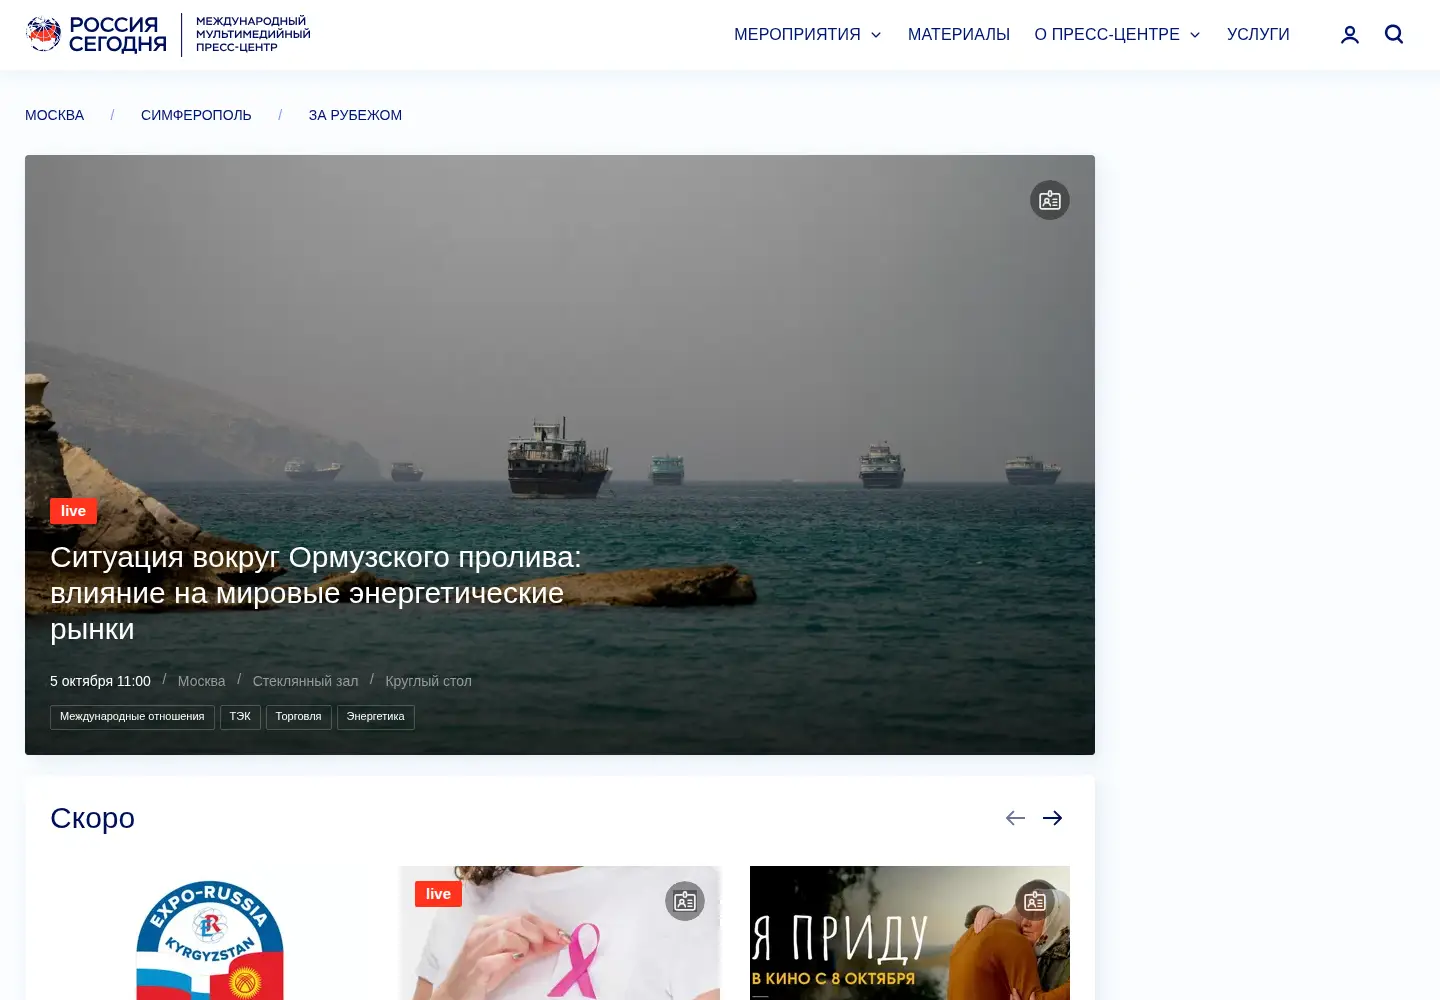Open the user account profile icon

(1350, 35)
